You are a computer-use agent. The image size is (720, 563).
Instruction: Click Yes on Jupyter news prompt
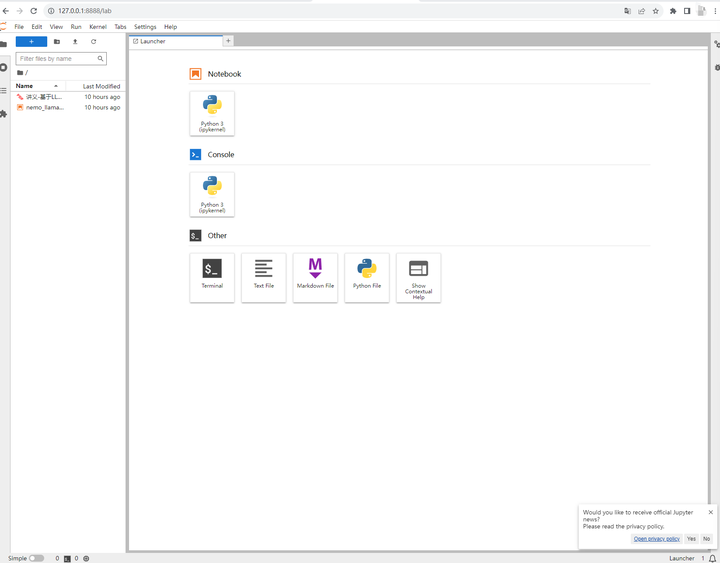click(691, 539)
